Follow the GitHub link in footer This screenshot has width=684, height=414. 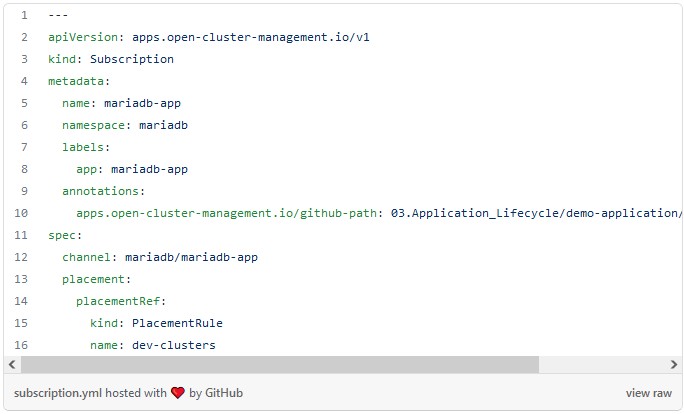pos(224,393)
